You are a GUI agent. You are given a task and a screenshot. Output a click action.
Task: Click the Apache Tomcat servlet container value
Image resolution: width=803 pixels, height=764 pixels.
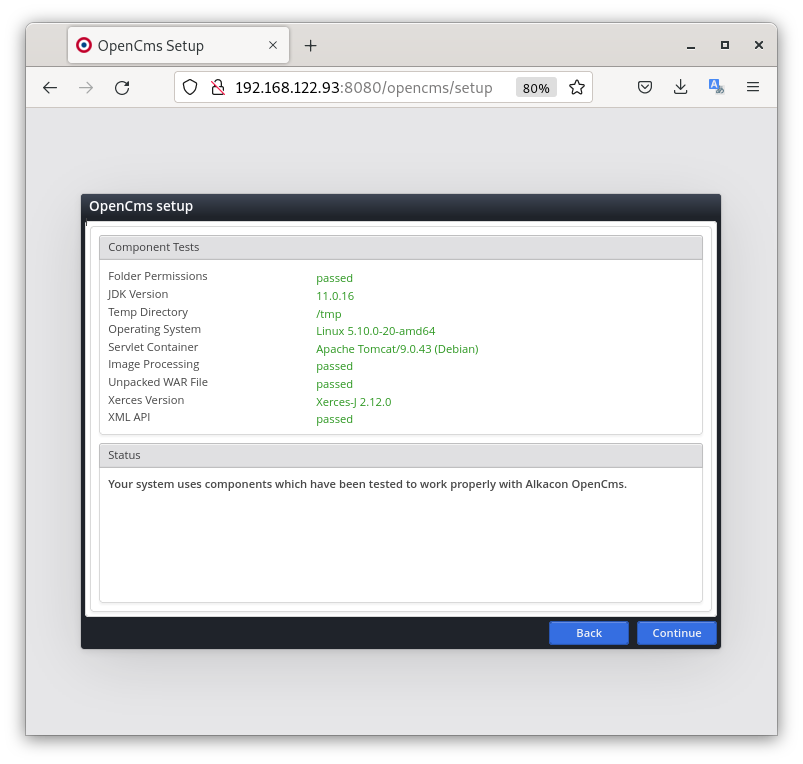397,349
